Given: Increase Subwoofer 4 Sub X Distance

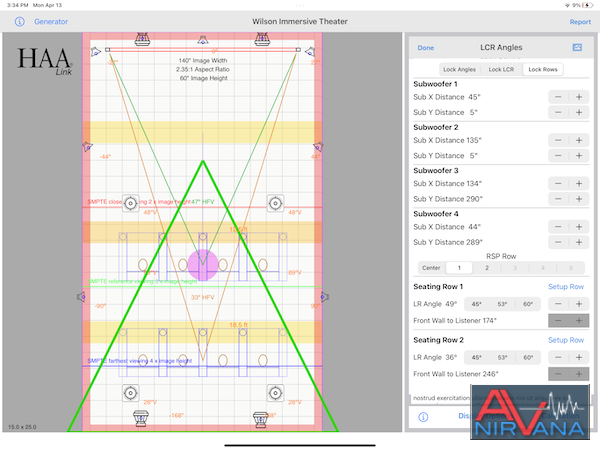Looking at the screenshot, I should [579, 227].
